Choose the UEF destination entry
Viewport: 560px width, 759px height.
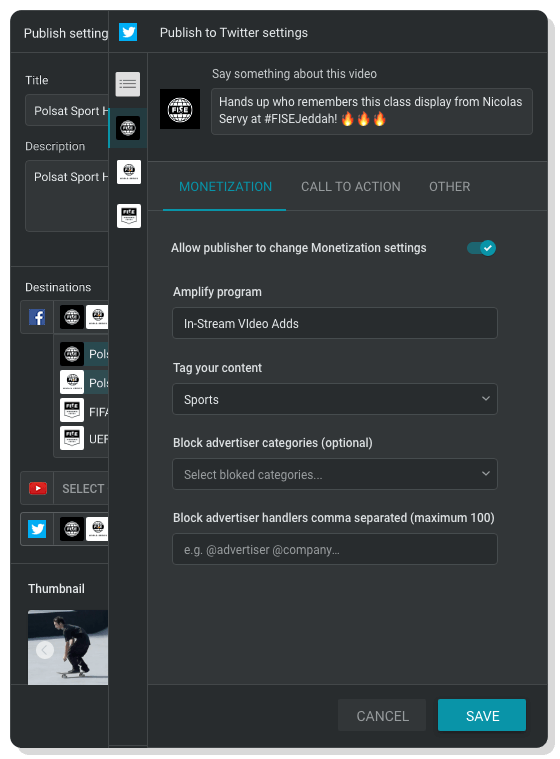click(84, 439)
